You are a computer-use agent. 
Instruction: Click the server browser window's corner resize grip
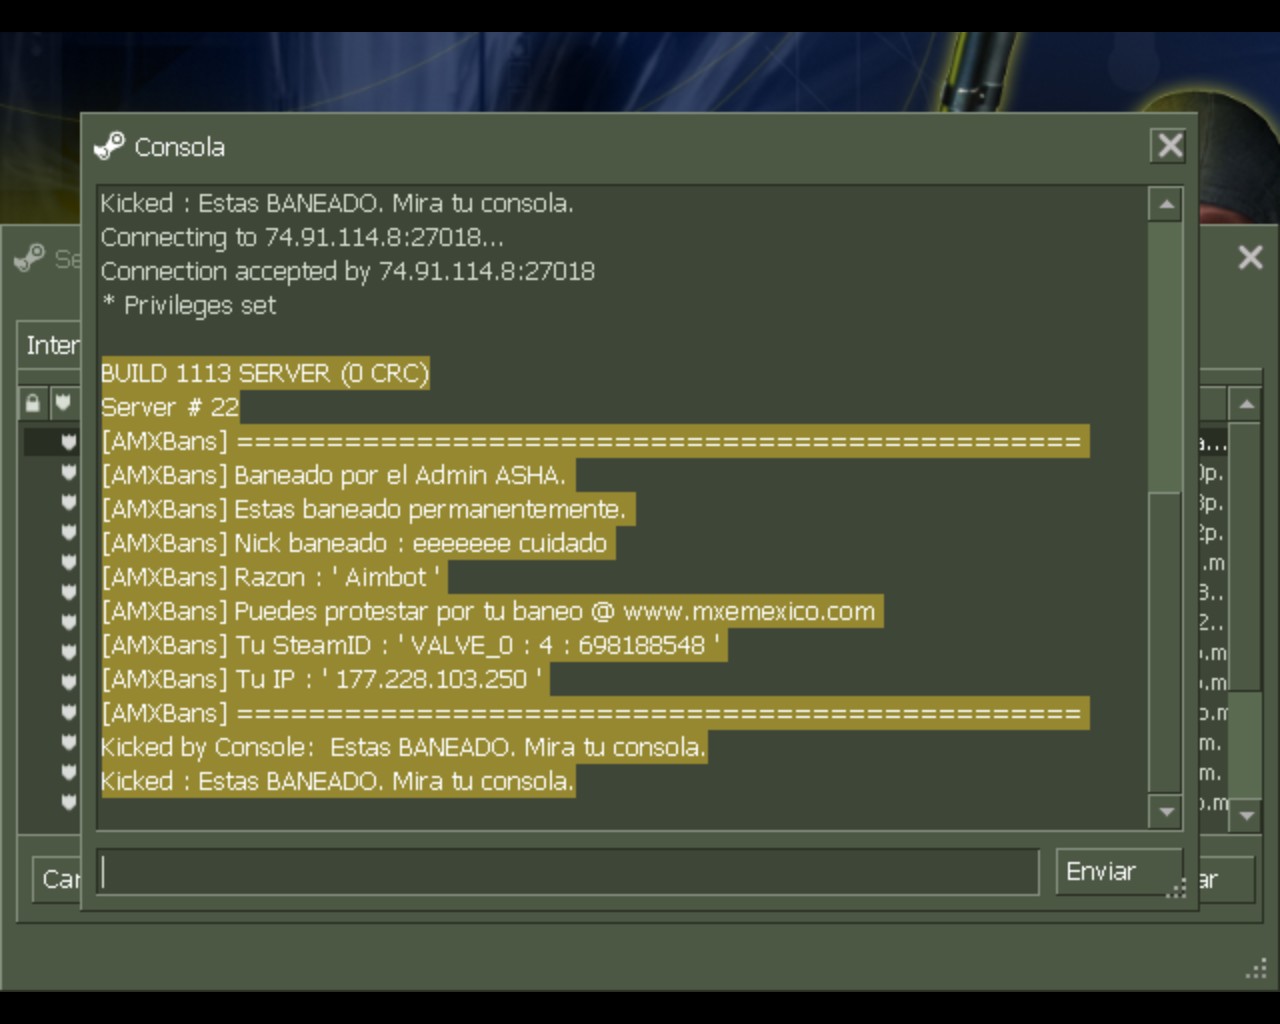pos(1256,969)
